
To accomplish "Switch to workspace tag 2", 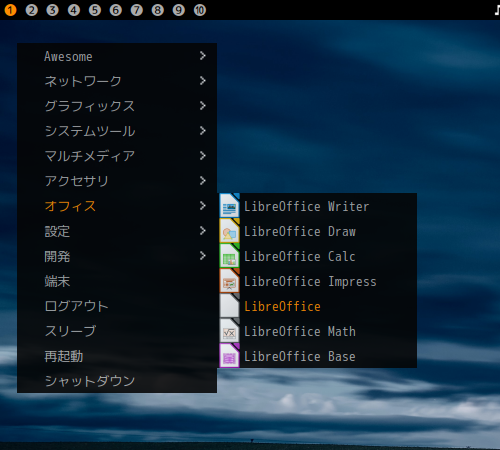I will pos(32,10).
